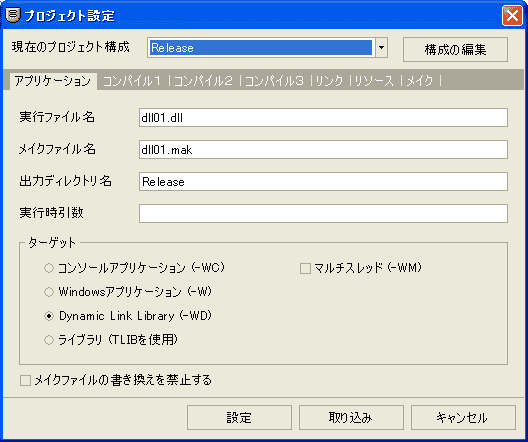Go to the リンク tab
The width and height of the screenshot is (528, 442).
coord(329,81)
